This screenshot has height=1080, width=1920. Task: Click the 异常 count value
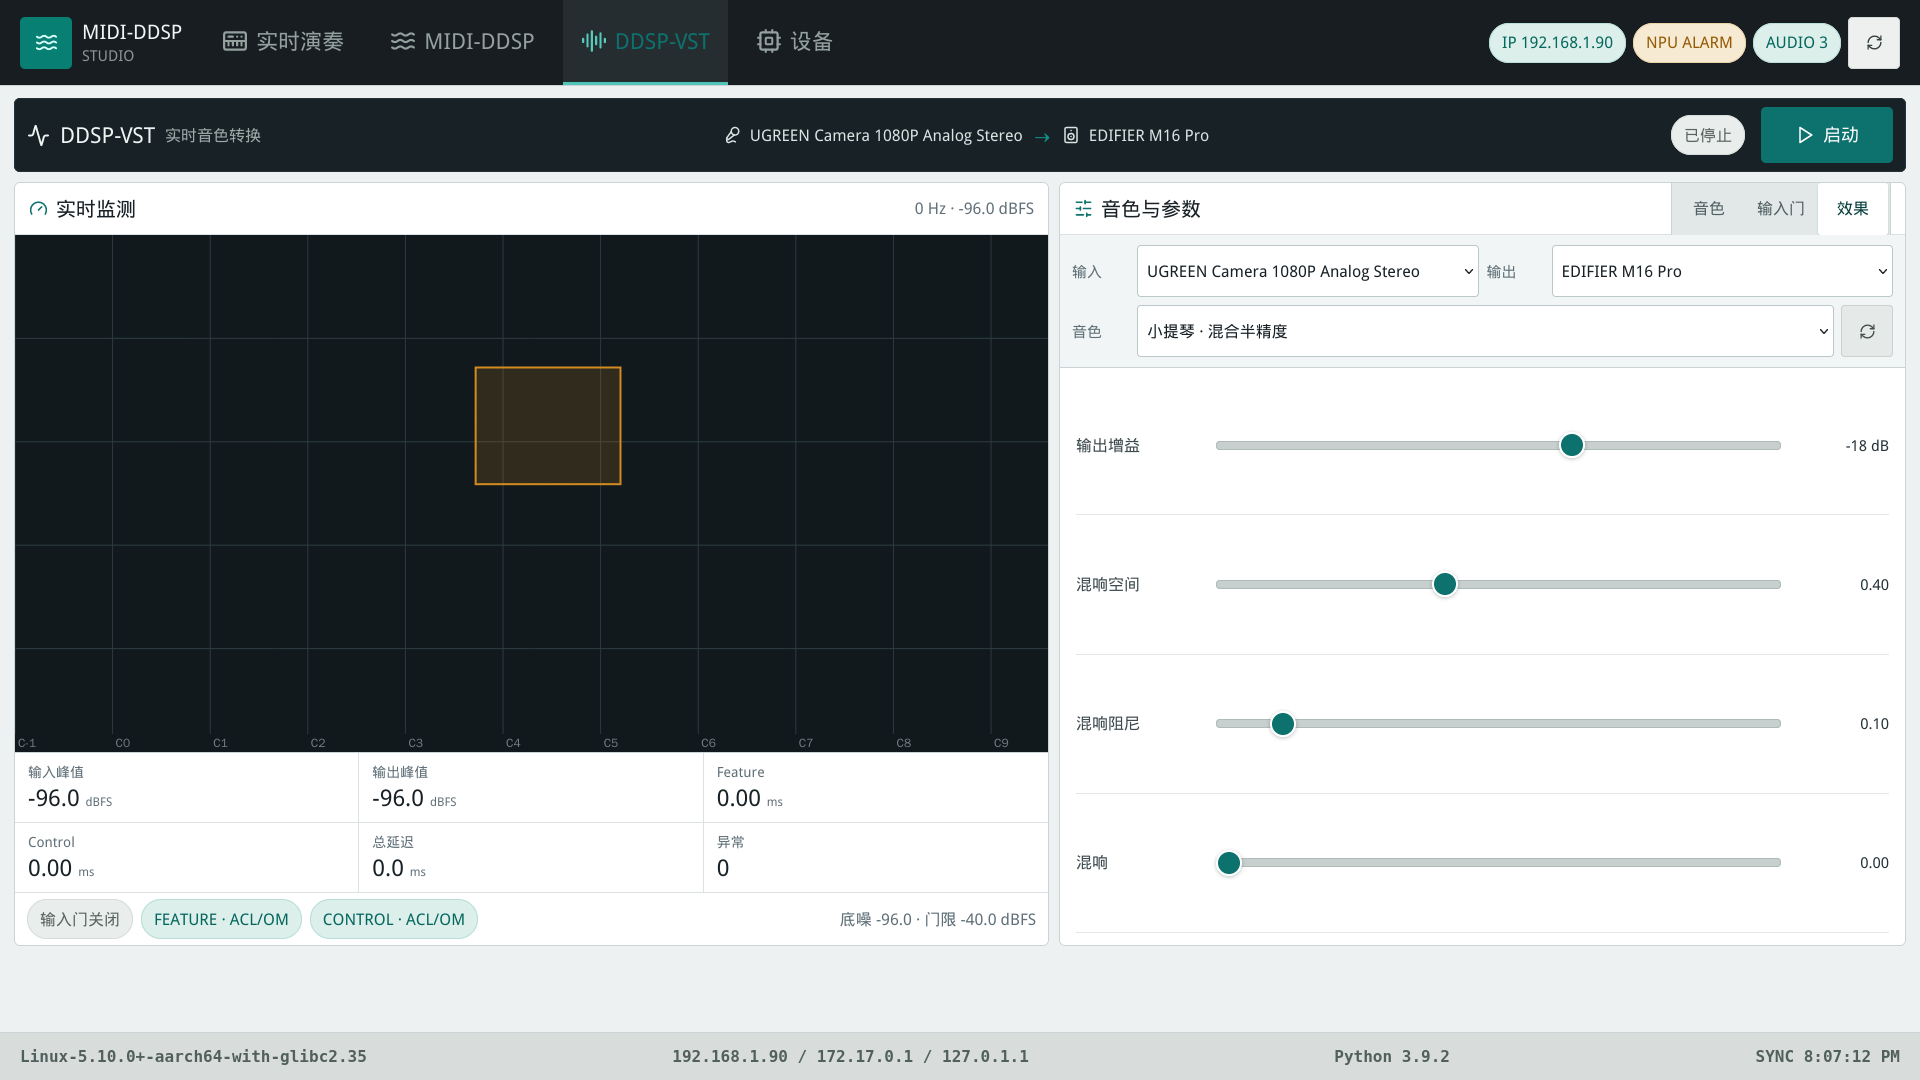tap(723, 868)
